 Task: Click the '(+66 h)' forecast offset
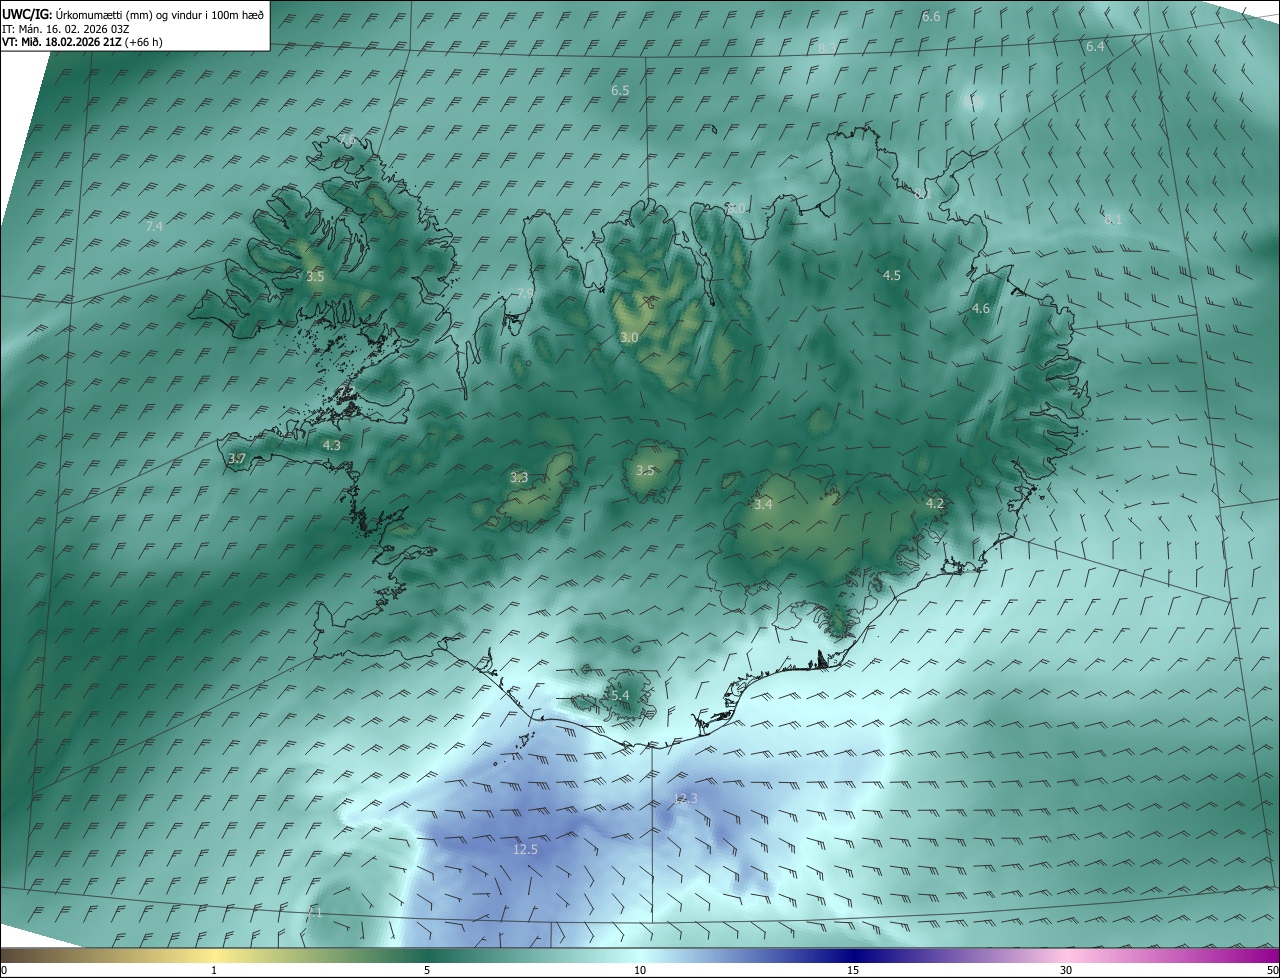click(x=145, y=42)
